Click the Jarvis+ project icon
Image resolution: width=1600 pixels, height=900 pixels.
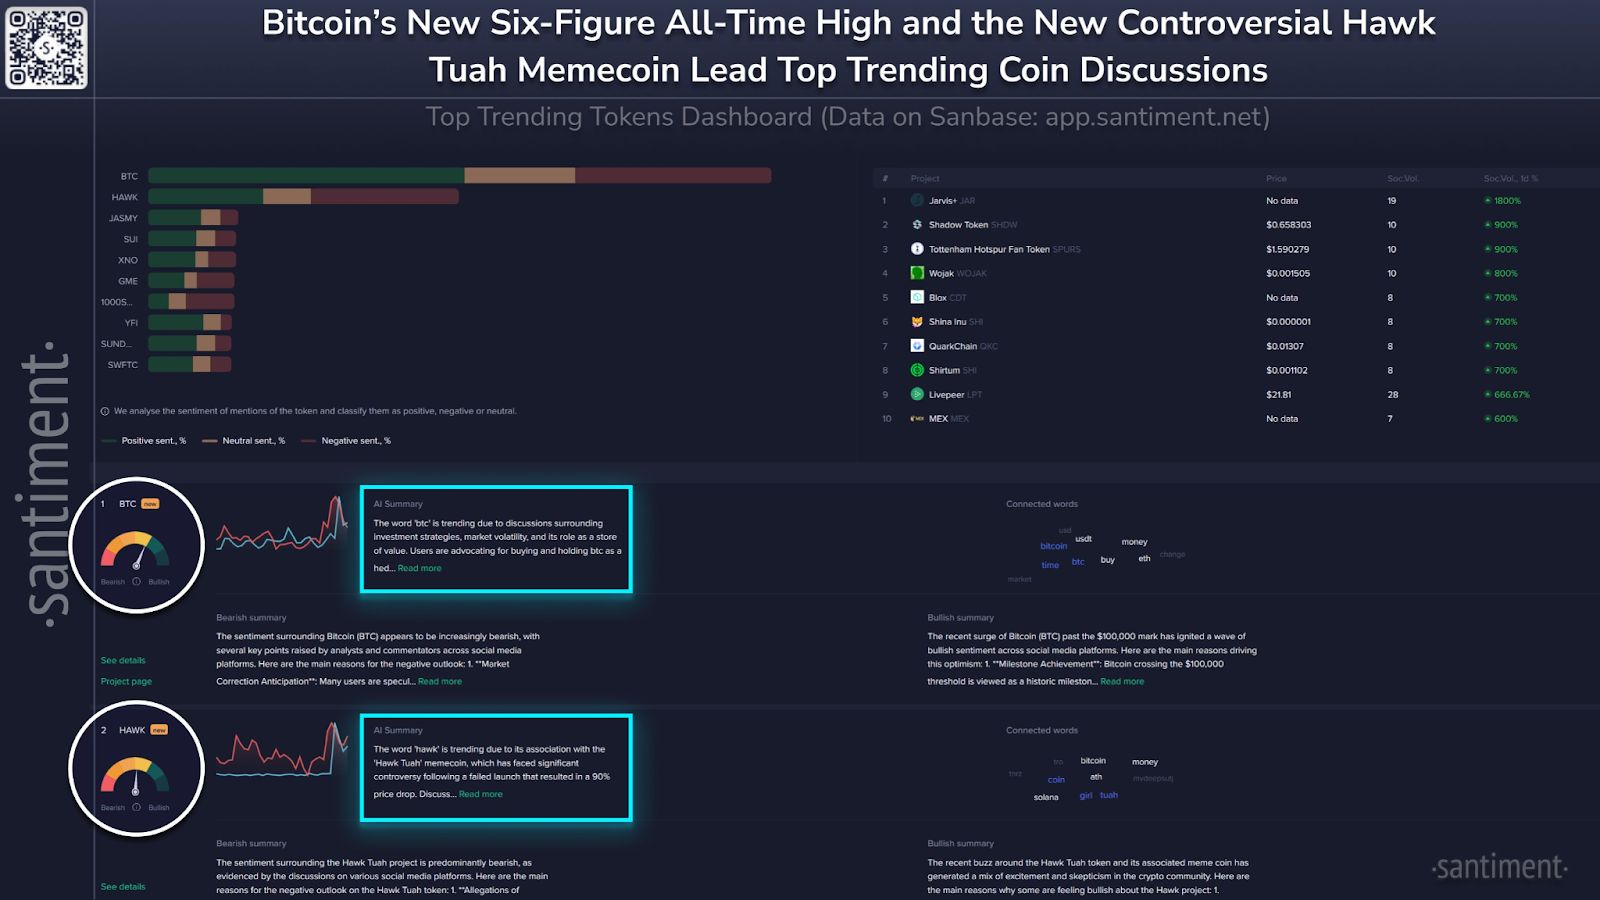coord(917,200)
